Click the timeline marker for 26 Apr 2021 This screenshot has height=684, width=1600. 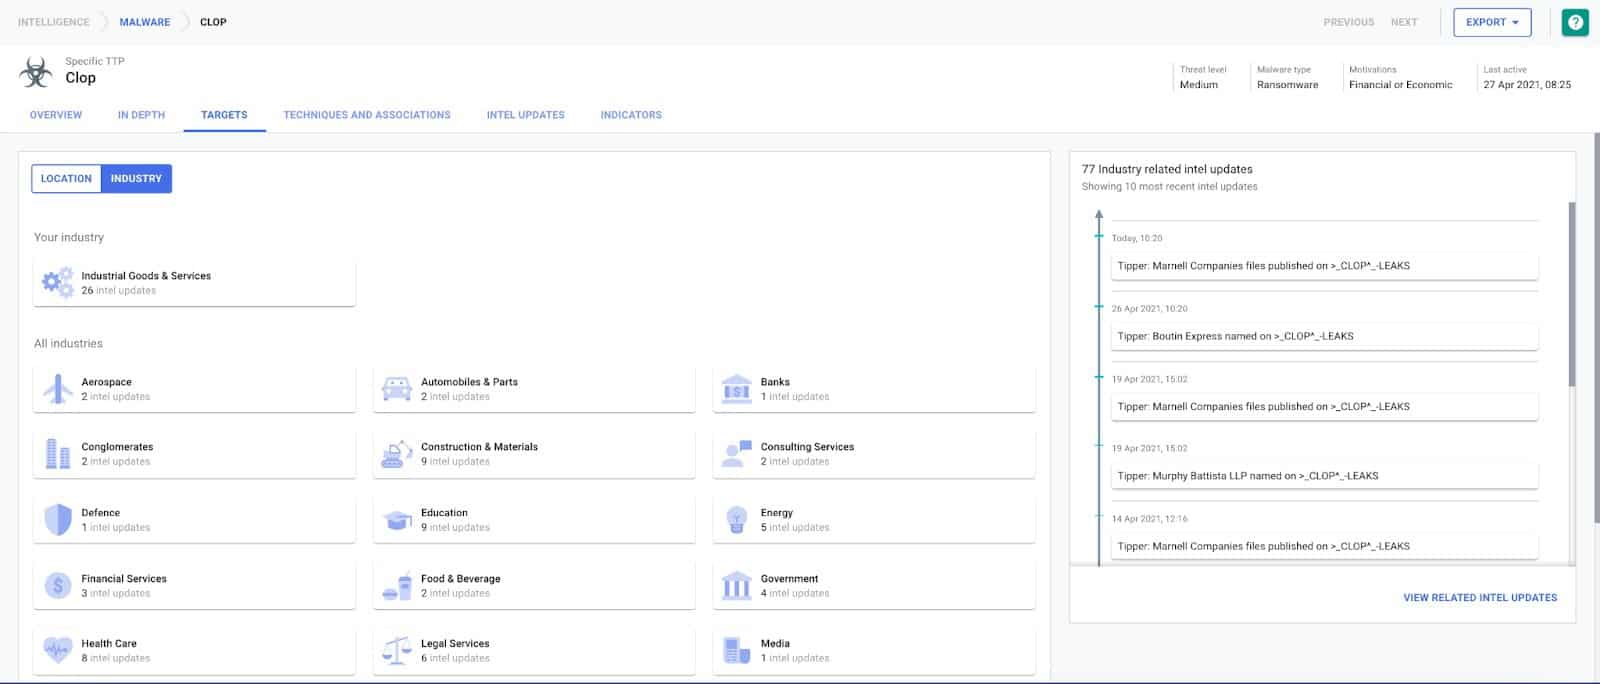coord(1099,307)
